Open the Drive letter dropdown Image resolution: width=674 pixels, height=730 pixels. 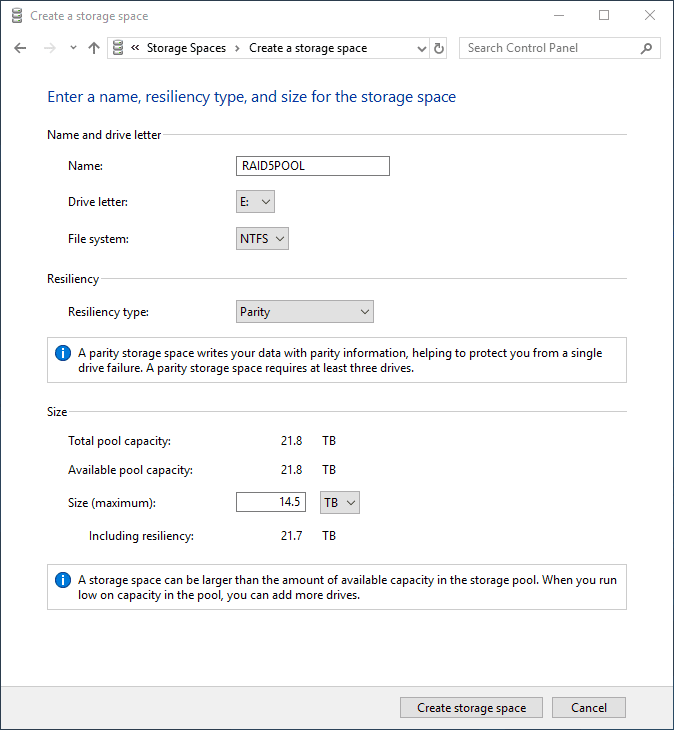255,202
